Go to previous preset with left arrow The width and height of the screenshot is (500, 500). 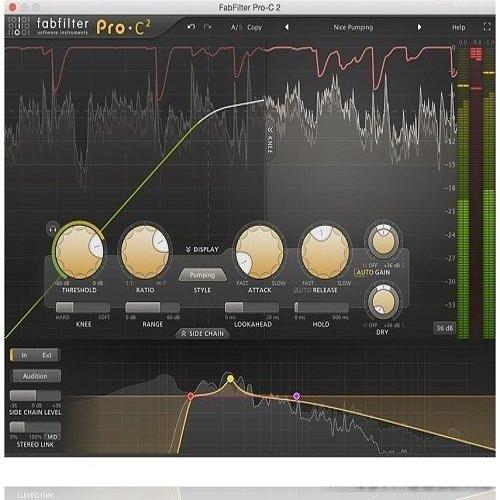(x=286, y=27)
